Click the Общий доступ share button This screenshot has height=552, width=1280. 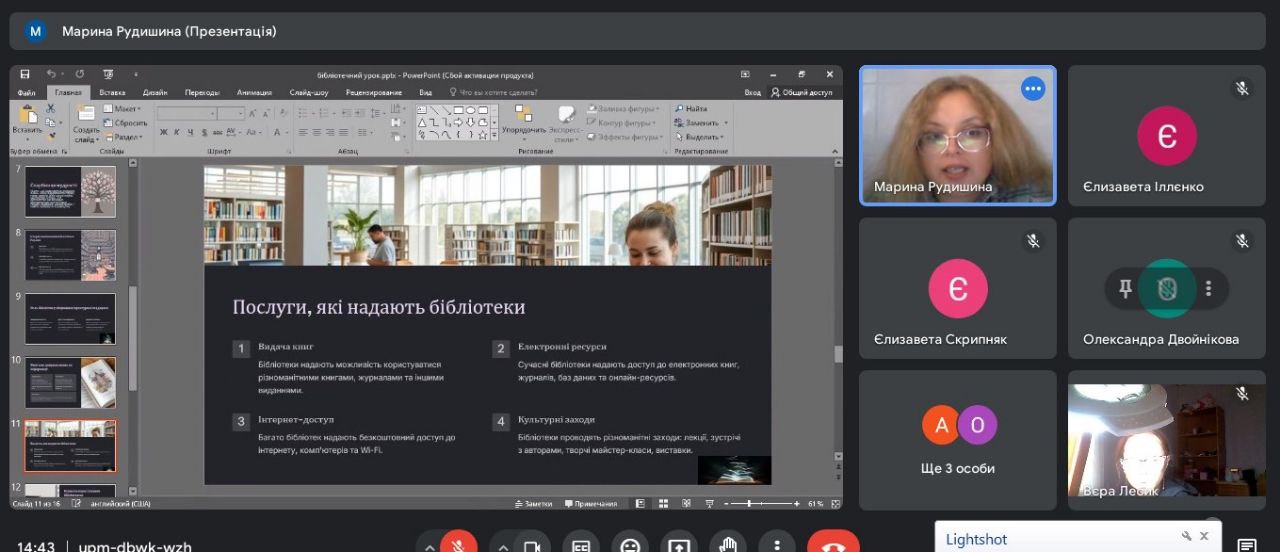tap(801, 92)
